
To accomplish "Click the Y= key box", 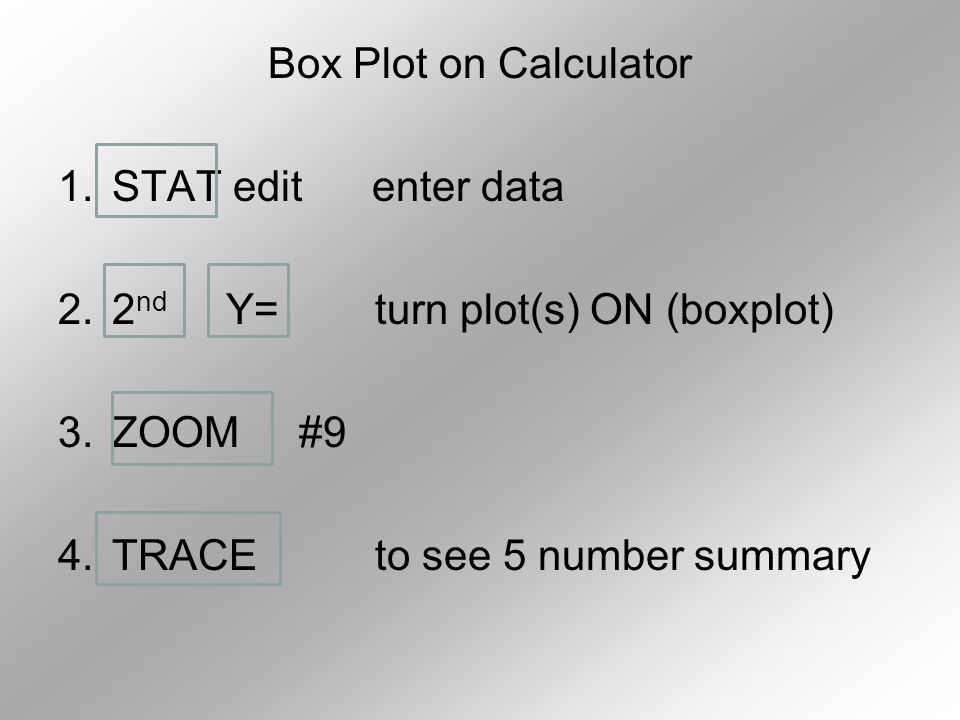I will pos(249,301).
